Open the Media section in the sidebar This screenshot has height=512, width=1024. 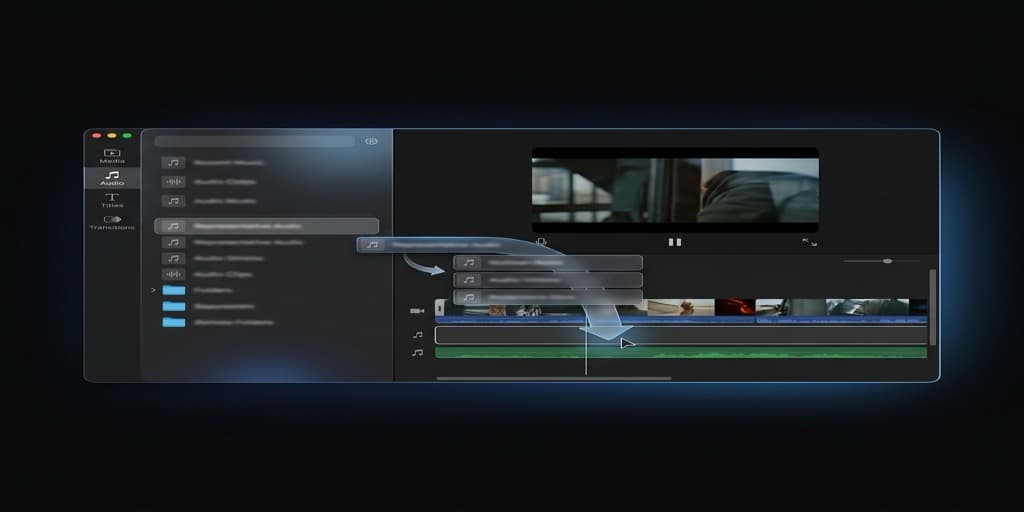point(112,156)
